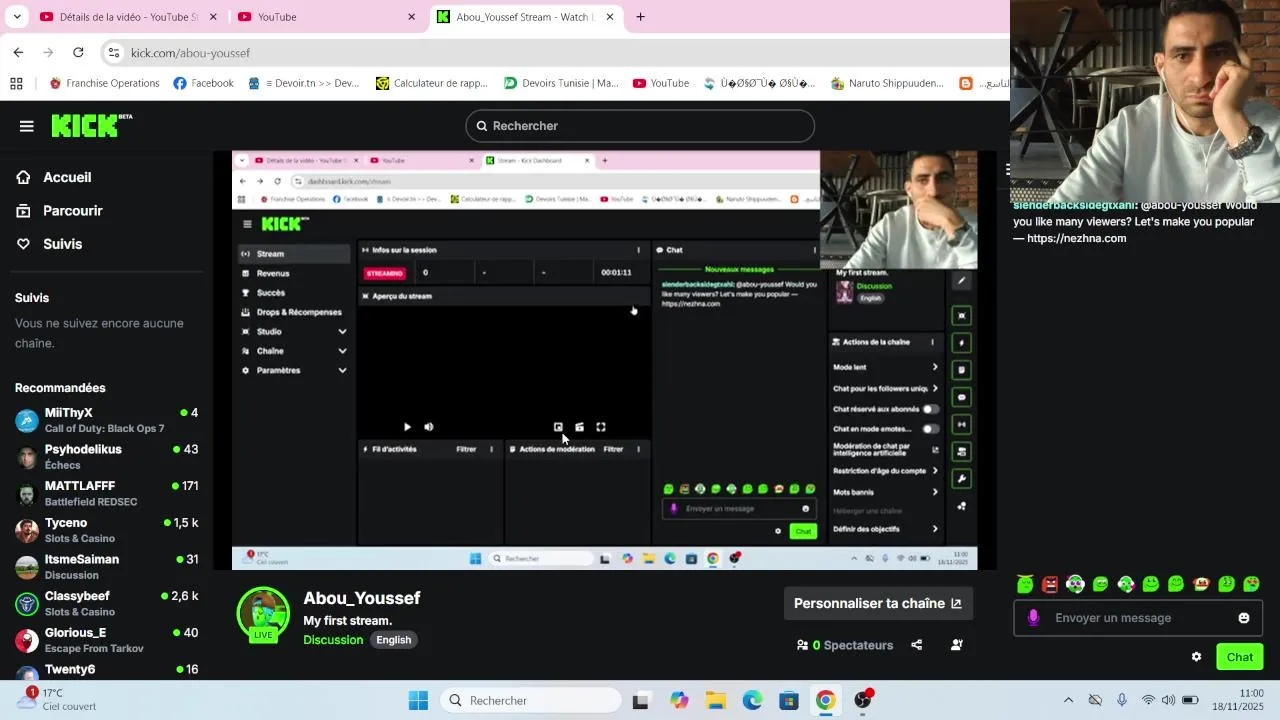The height and width of the screenshot is (720, 1280).
Task: Click the share stream icon
Action: click(916, 645)
